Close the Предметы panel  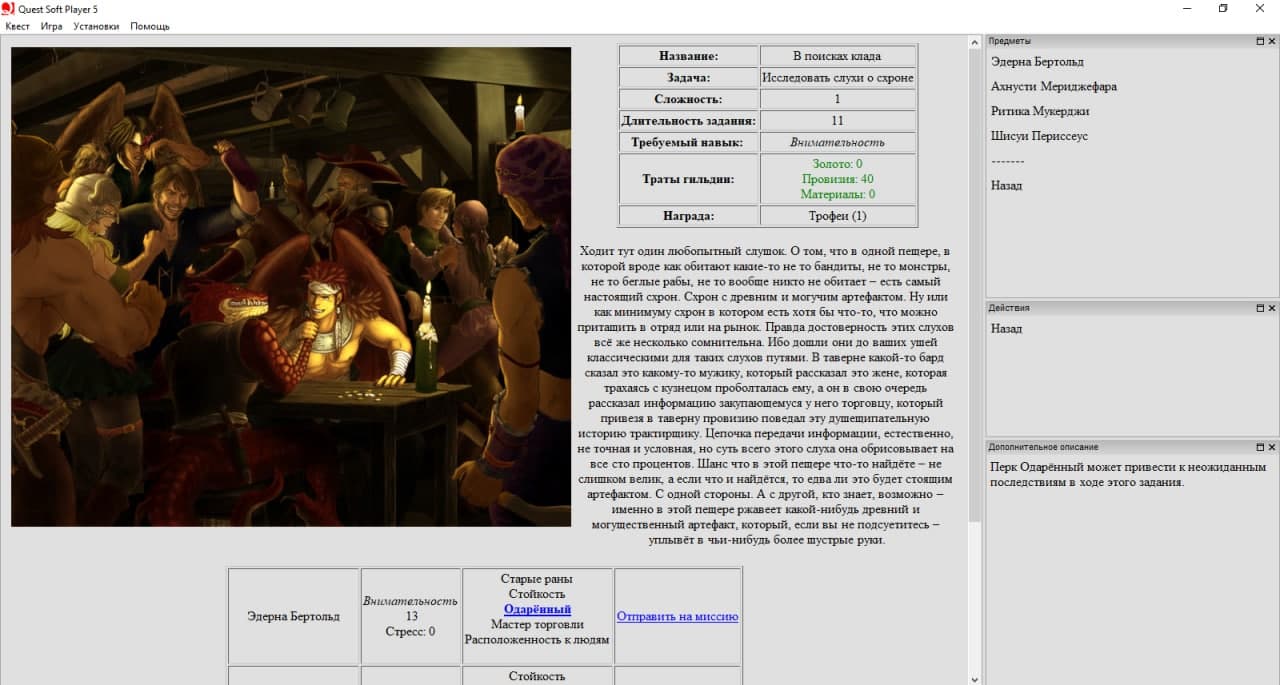(1272, 41)
